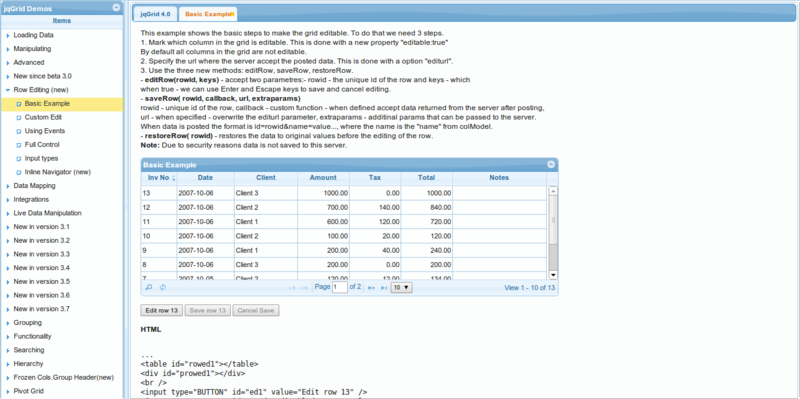Expand the Loading Data tree node
The image size is (800, 399).
(x=8, y=36)
